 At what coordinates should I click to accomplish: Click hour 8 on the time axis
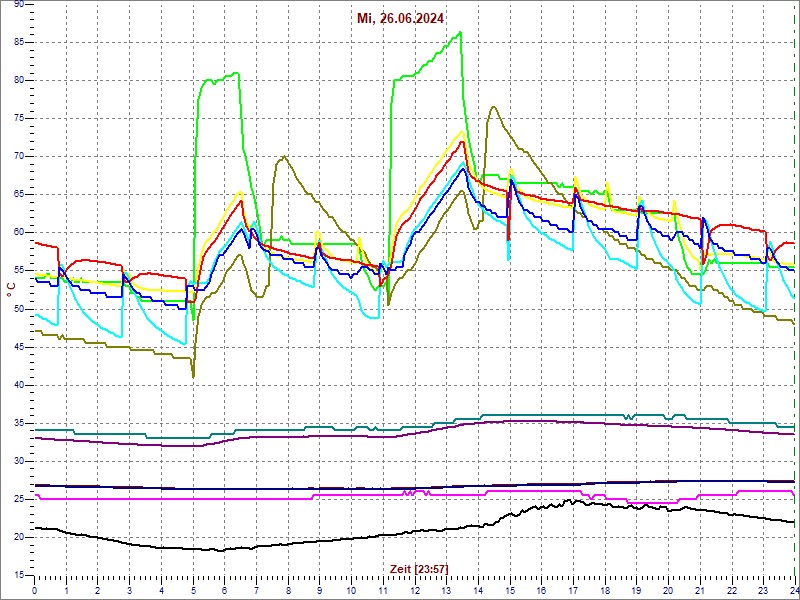point(288,589)
